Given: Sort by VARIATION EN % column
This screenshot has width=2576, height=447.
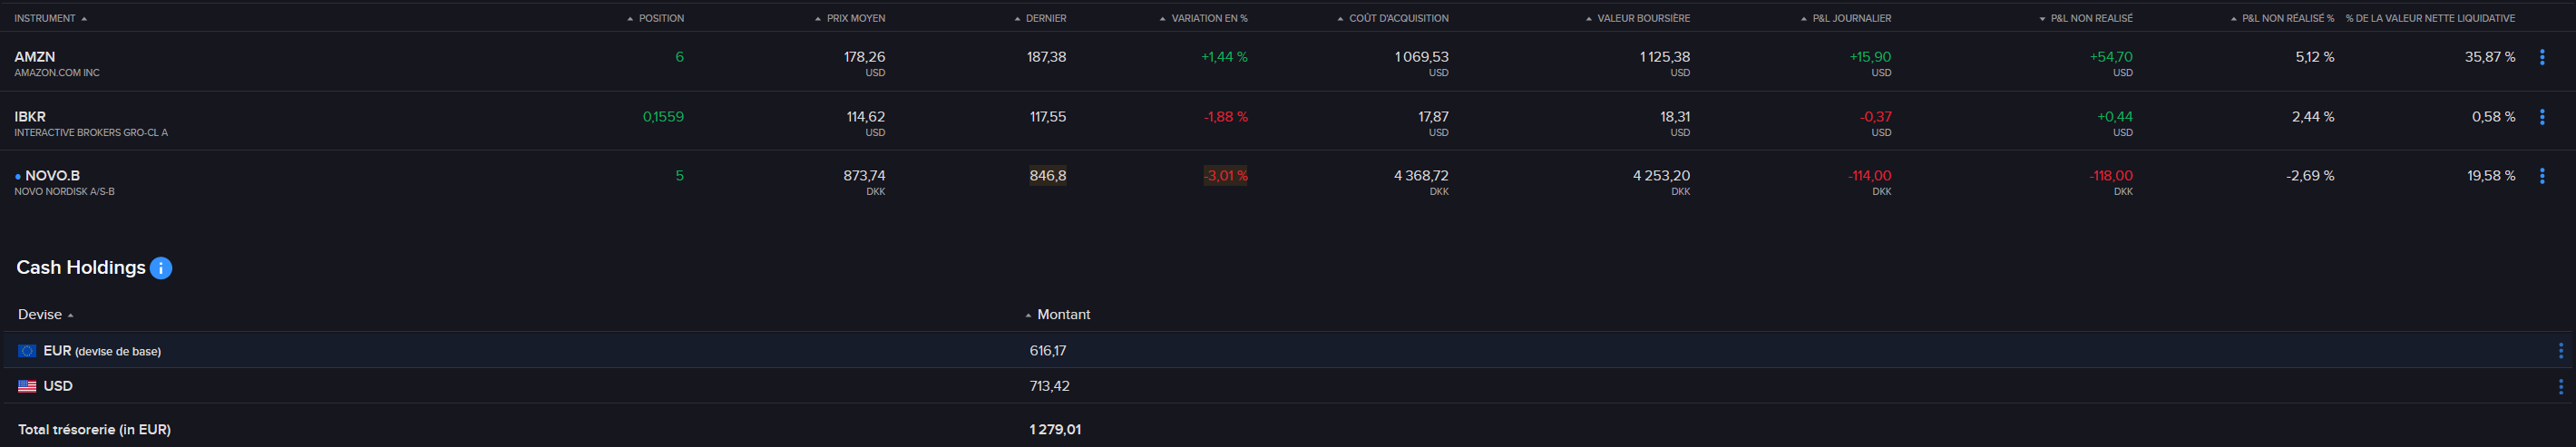Looking at the screenshot, I should point(1209,18).
